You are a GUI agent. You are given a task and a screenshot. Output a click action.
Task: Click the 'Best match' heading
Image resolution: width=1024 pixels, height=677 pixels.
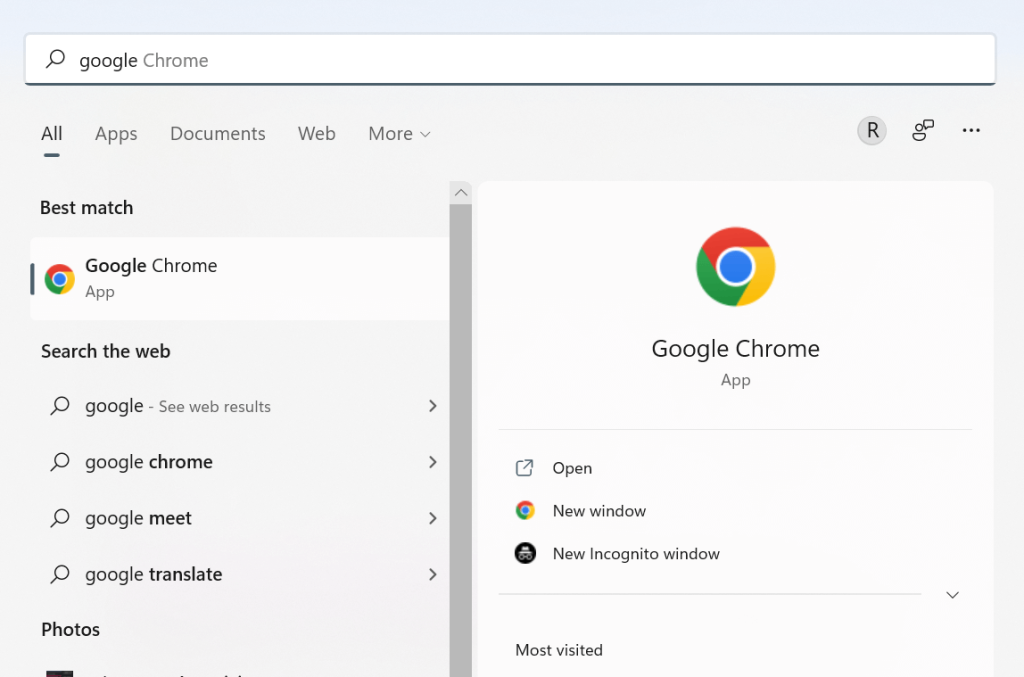point(87,208)
